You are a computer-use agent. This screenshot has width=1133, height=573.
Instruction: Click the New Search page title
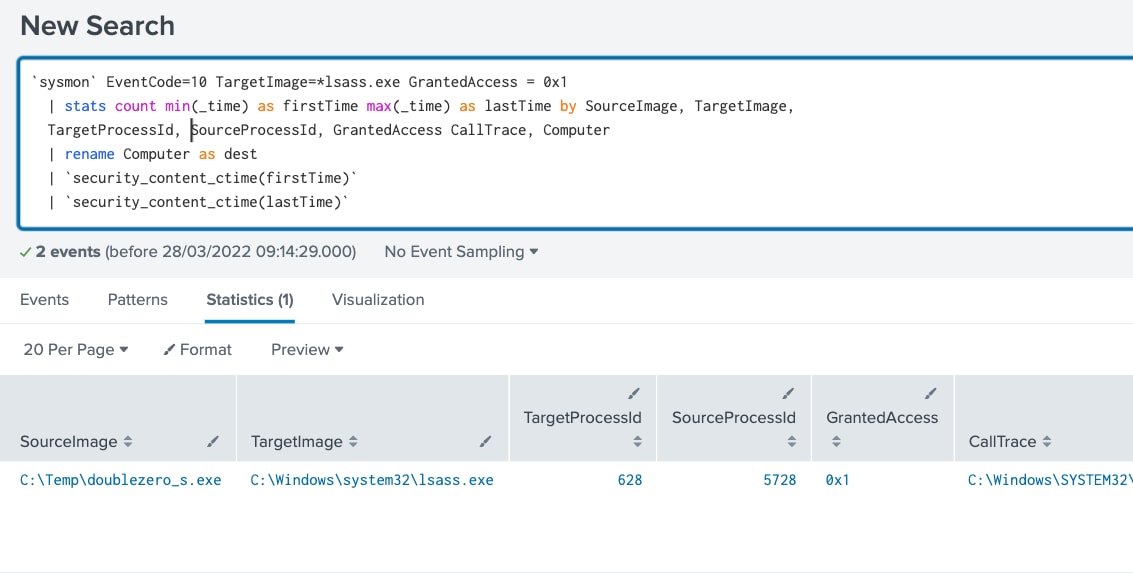[98, 25]
